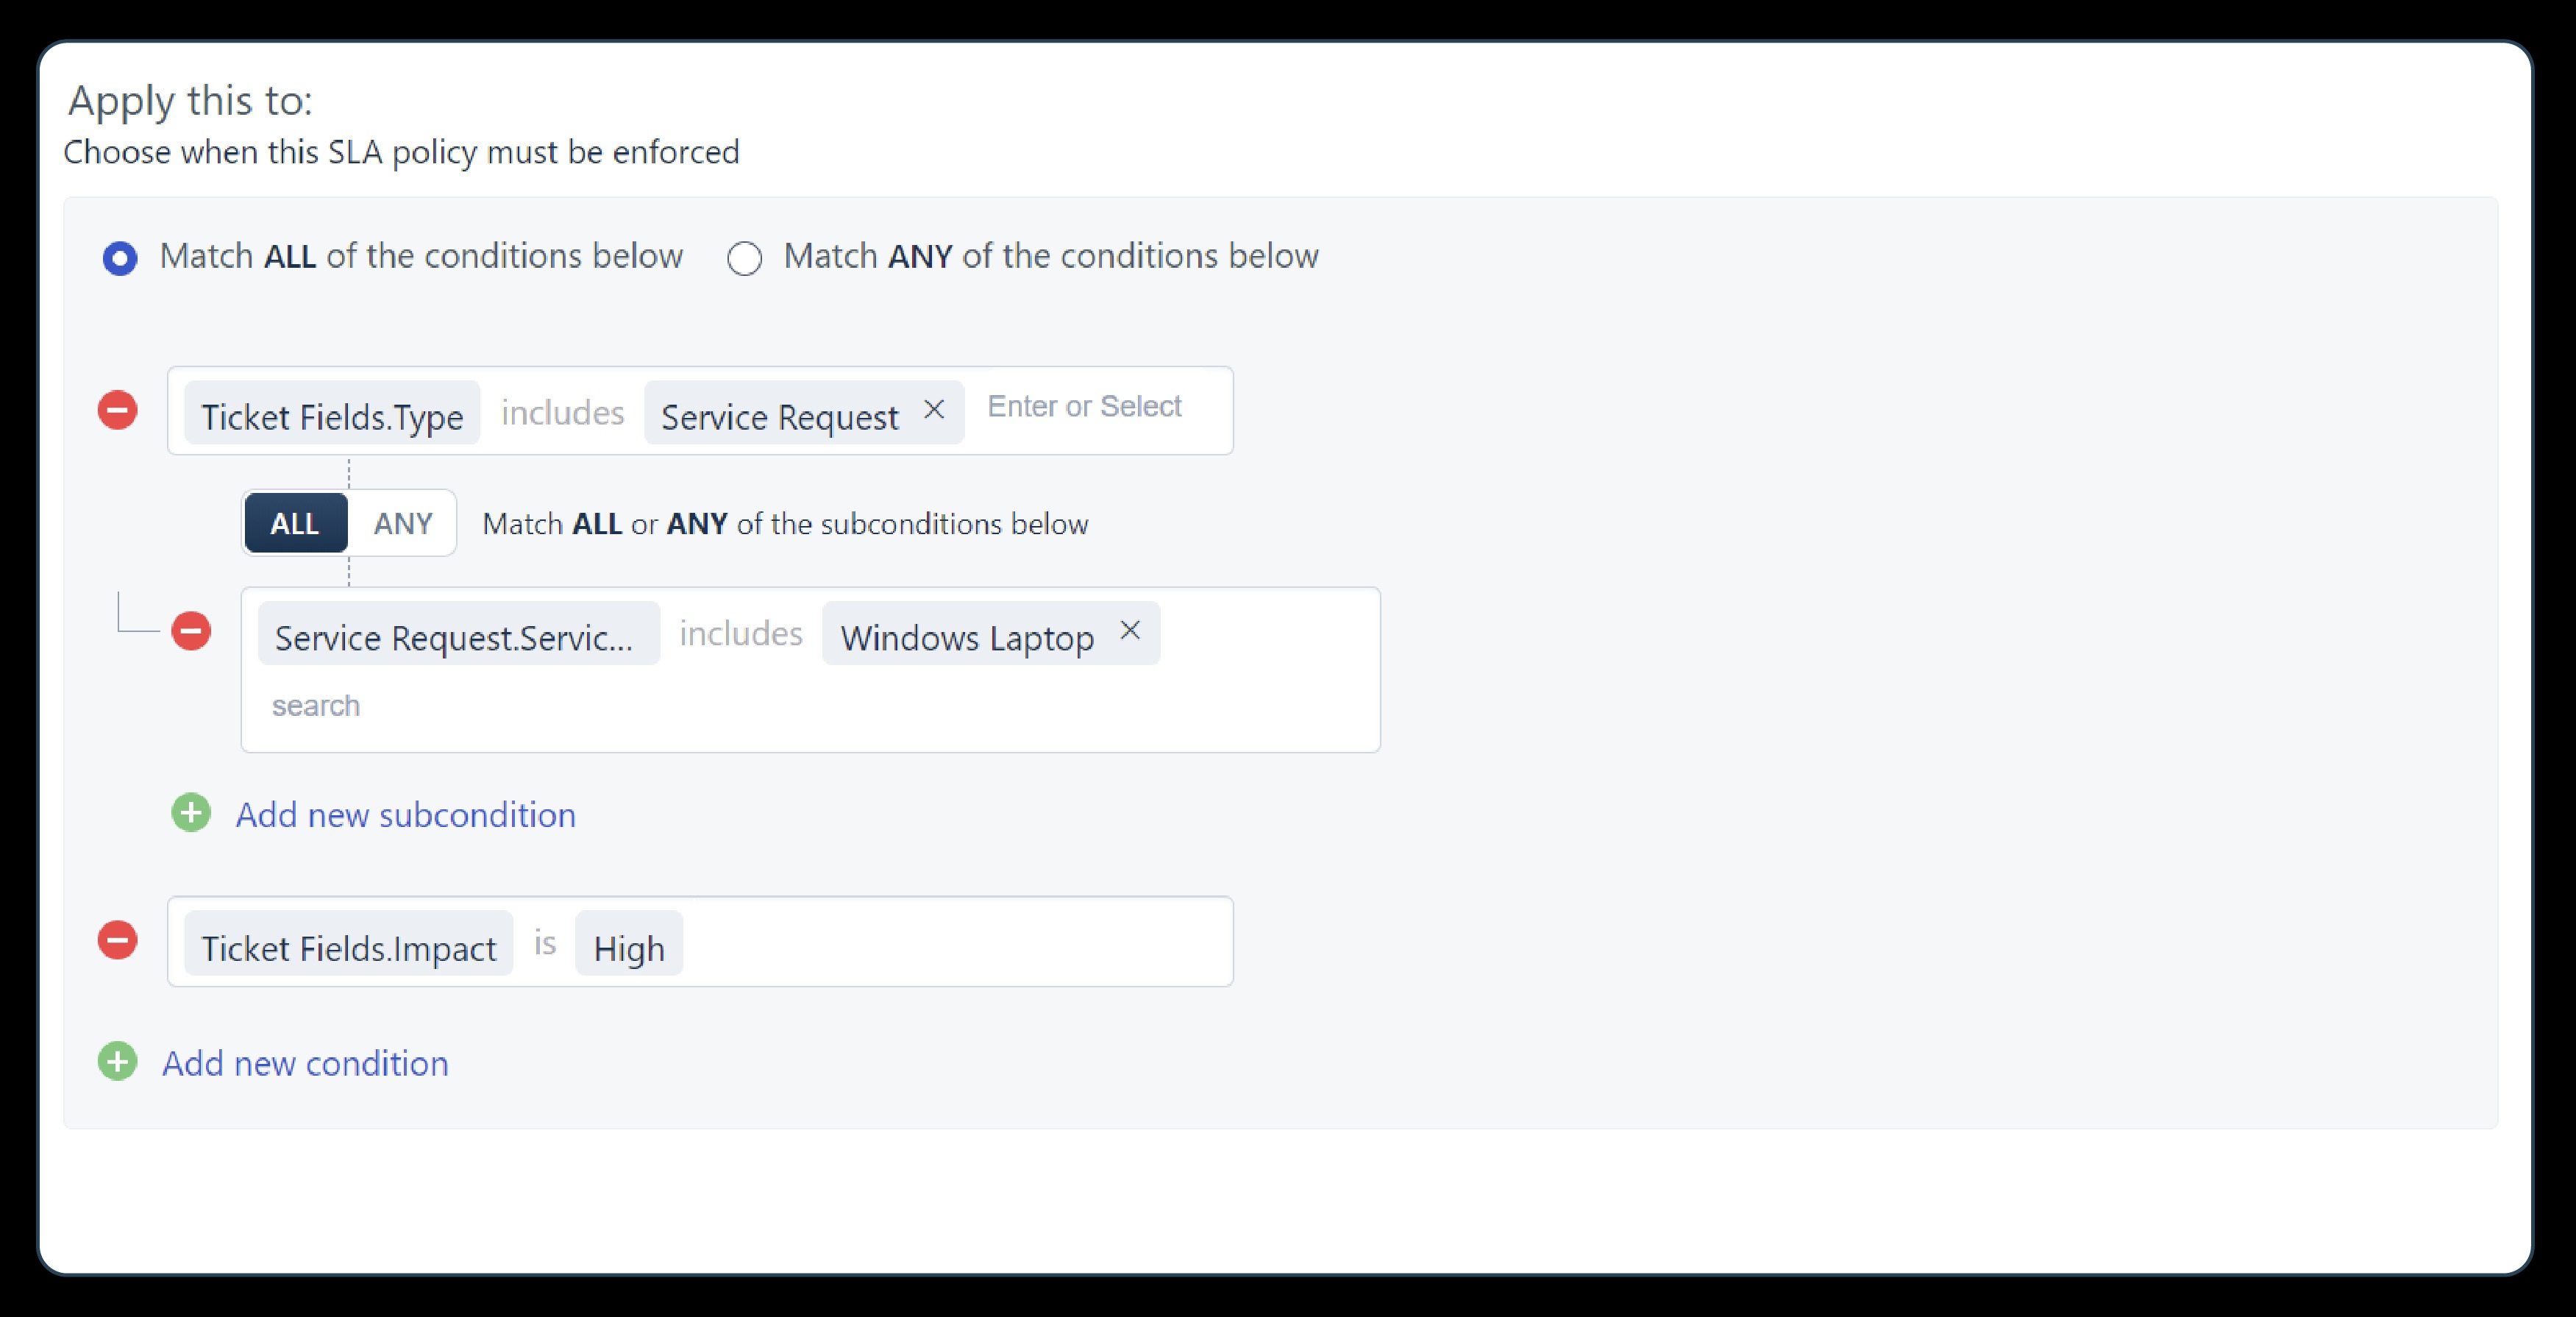The width and height of the screenshot is (2576, 1317).
Task: Switch subconditions toggle to ANY
Action: pos(403,523)
